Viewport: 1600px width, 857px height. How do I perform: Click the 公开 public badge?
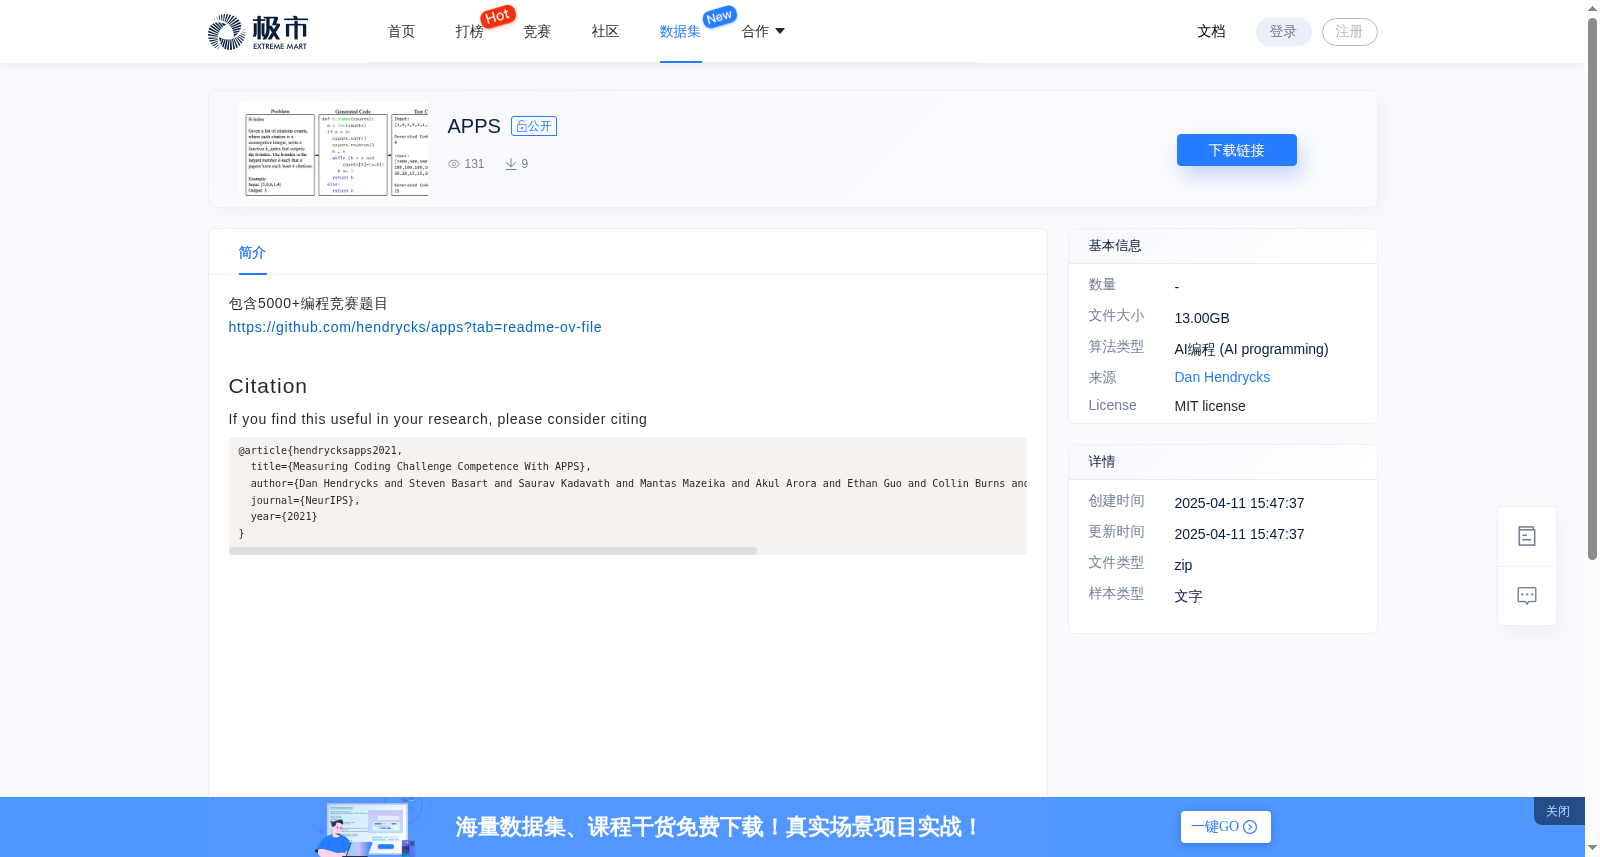click(x=534, y=126)
